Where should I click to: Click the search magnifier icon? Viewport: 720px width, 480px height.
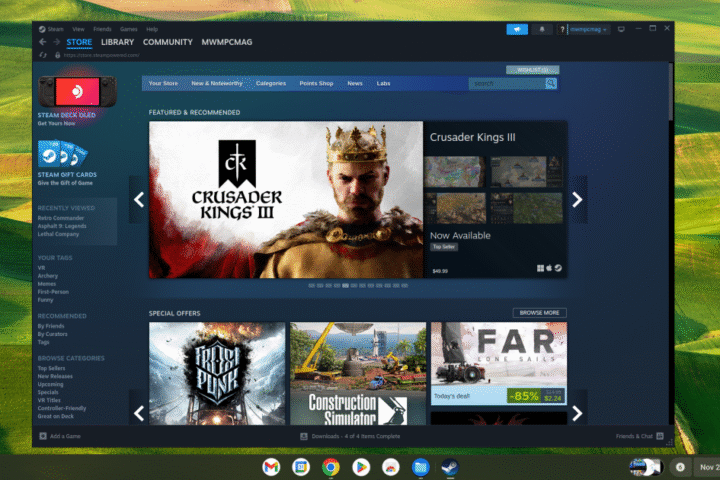point(551,83)
